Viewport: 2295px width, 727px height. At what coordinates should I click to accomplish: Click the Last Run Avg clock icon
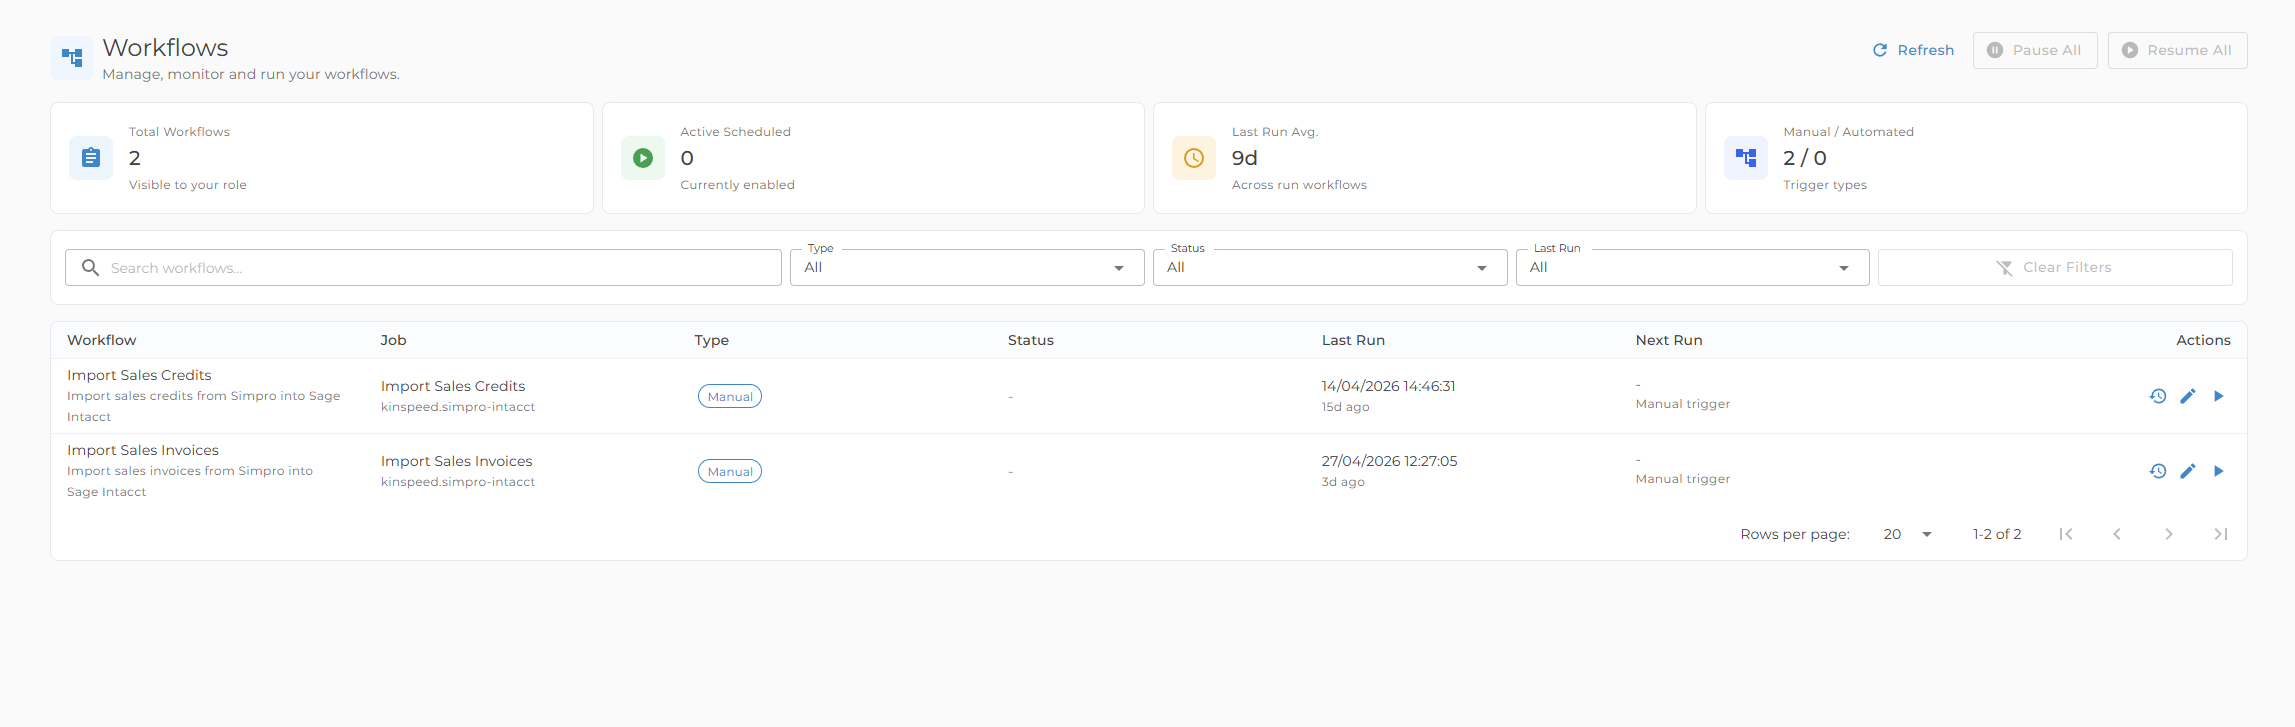pos(1194,158)
